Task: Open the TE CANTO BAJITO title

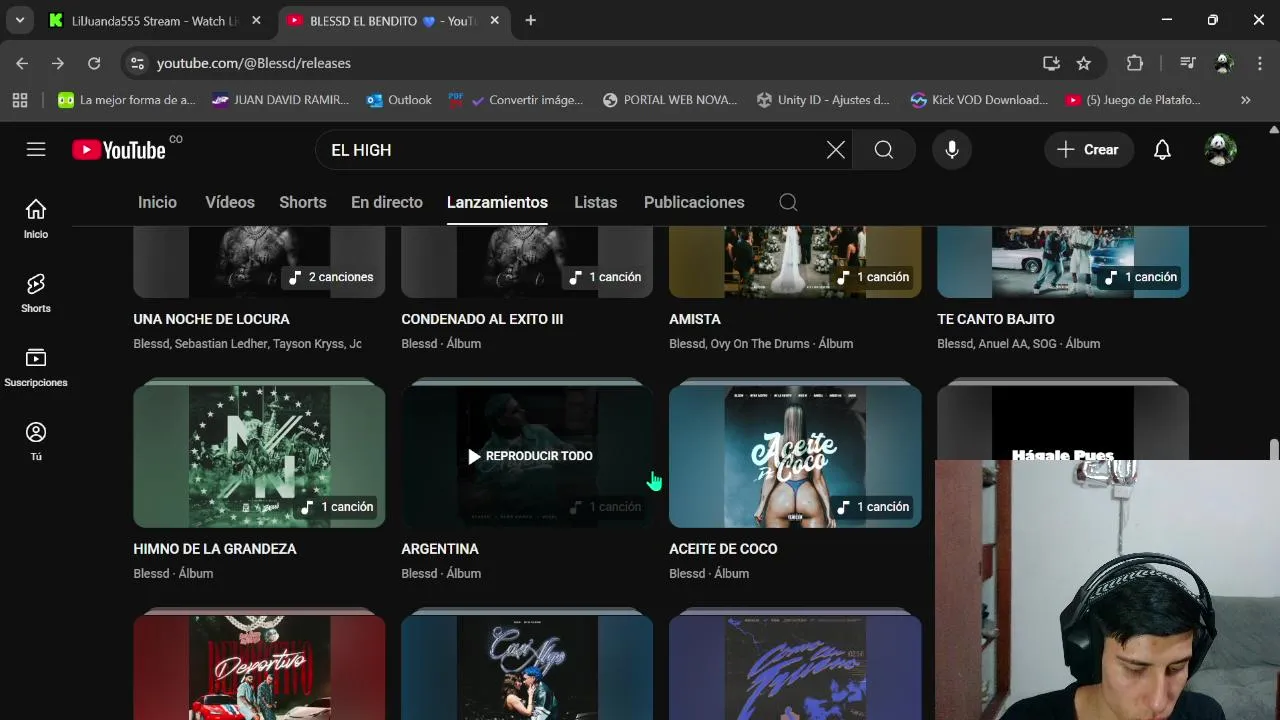Action: pyautogui.click(x=996, y=319)
